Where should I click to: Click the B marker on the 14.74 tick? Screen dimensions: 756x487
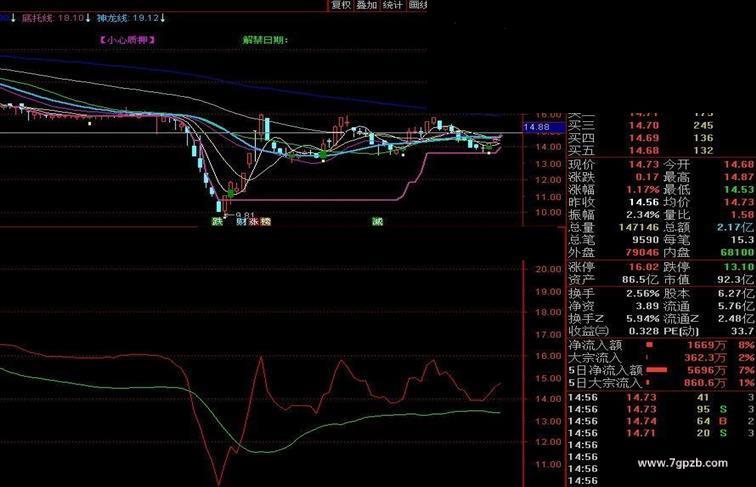point(723,421)
